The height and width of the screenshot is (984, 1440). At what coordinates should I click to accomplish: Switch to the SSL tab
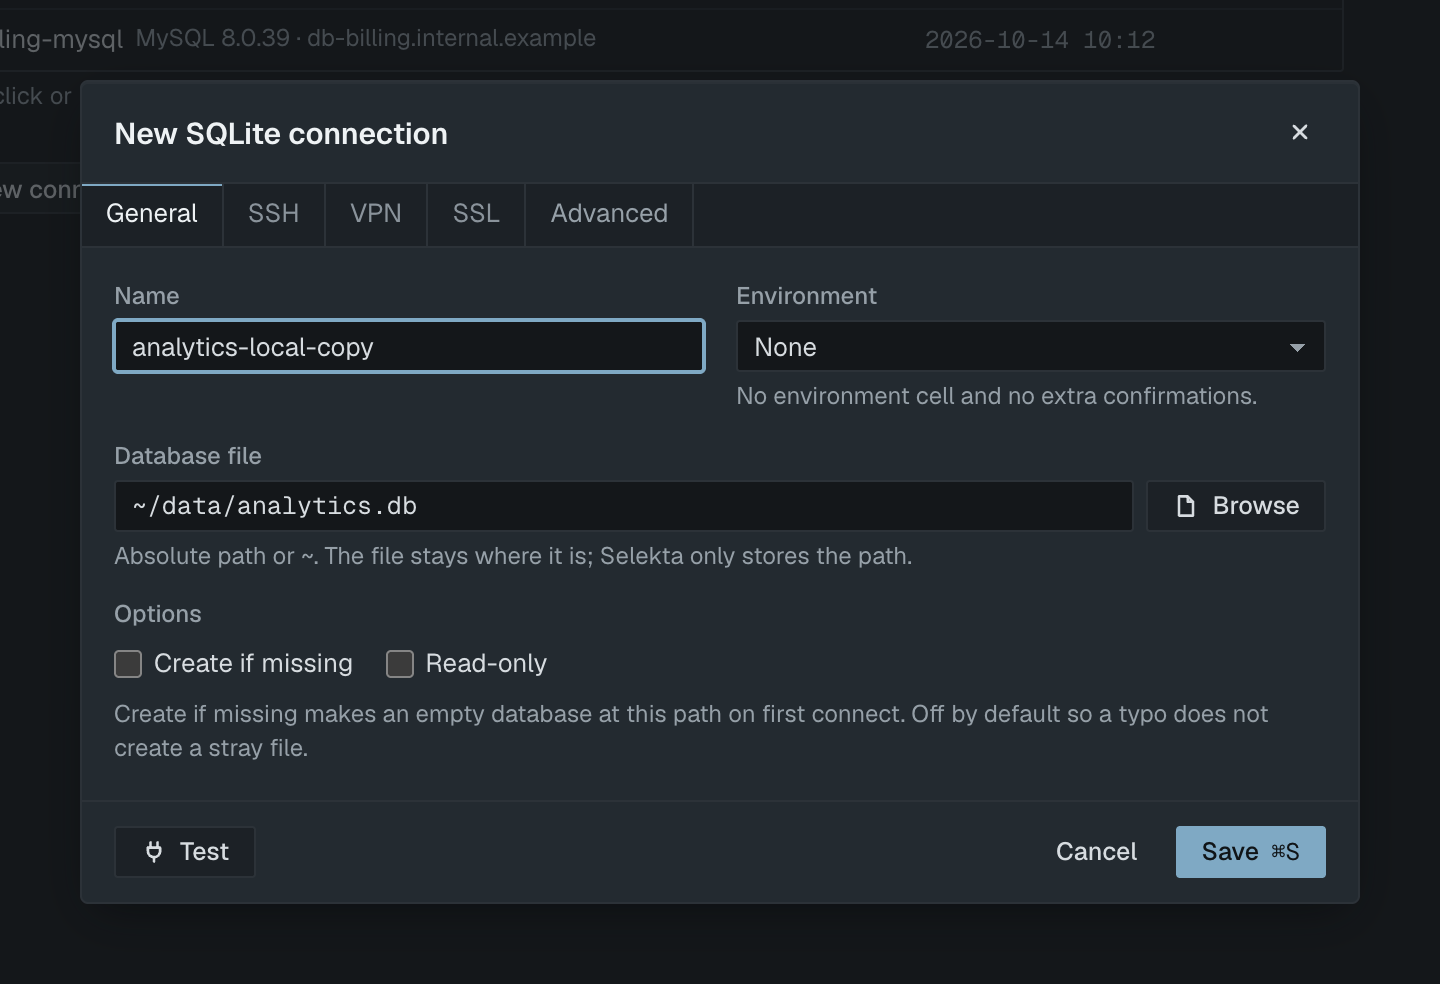pos(476,214)
